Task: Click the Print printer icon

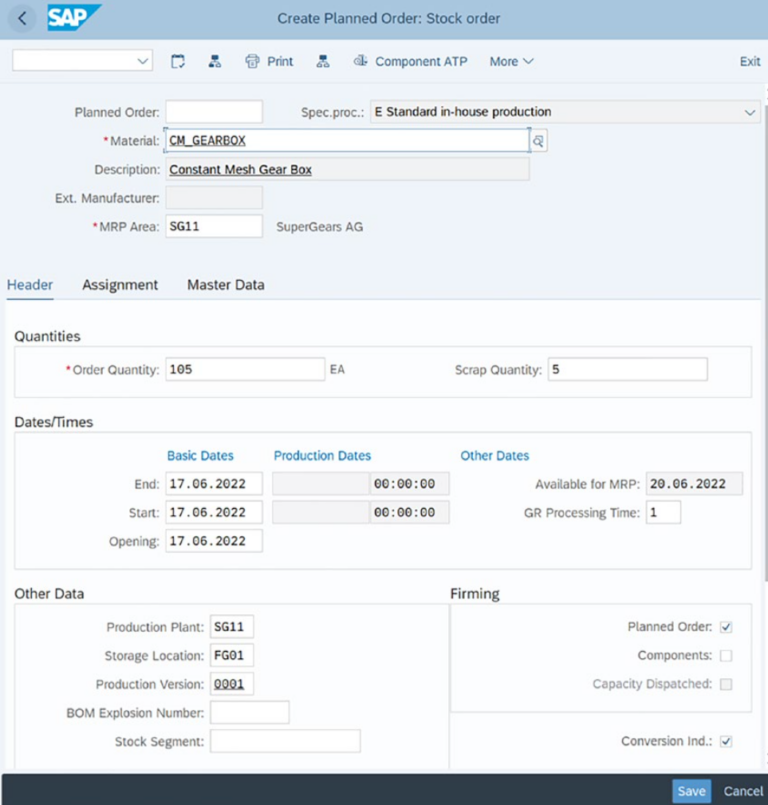Action: [x=252, y=61]
